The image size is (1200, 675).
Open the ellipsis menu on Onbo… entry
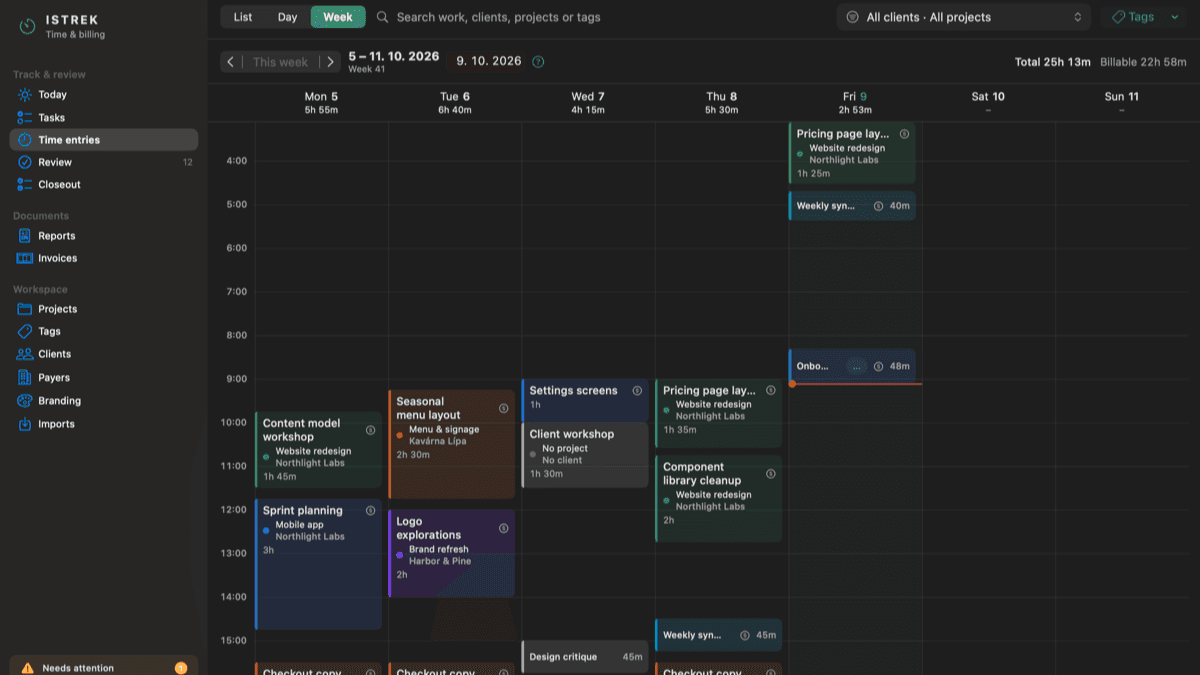pos(855,367)
